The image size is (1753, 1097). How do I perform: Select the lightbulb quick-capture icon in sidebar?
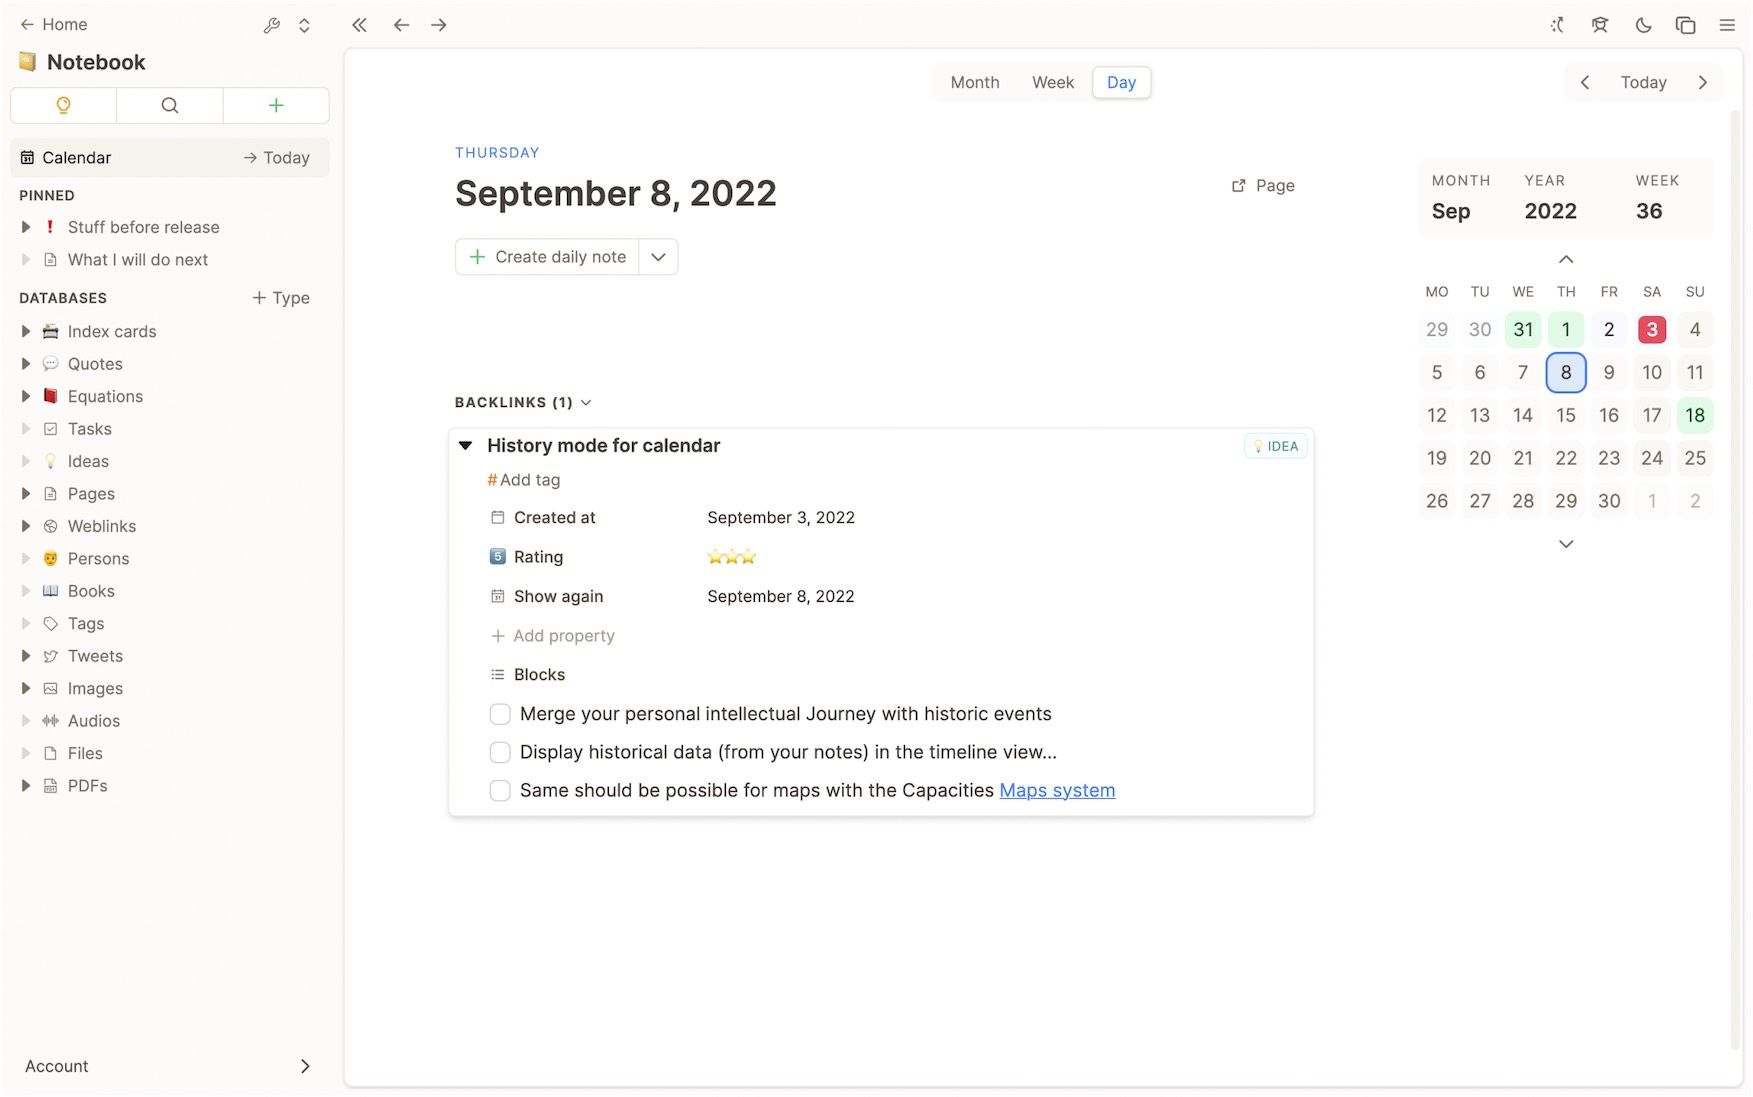63,105
